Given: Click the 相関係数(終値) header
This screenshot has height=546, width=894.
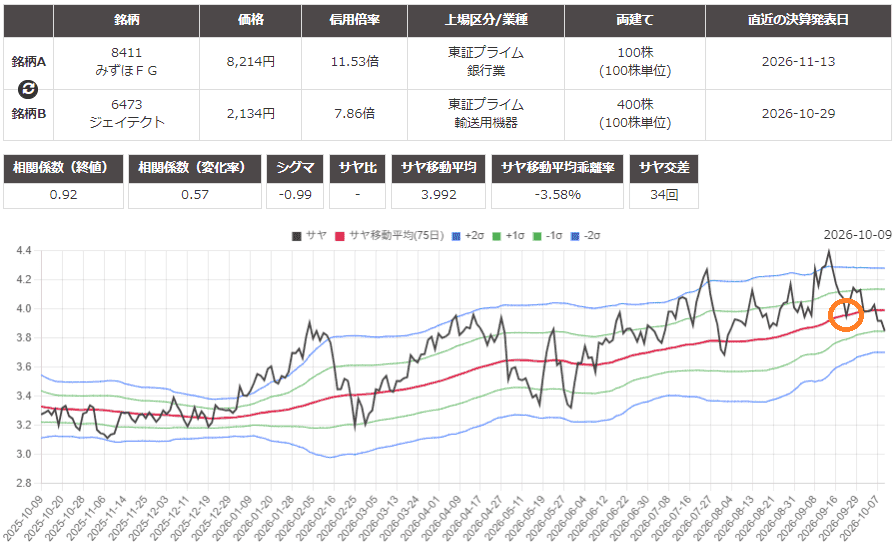Looking at the screenshot, I should (63, 168).
